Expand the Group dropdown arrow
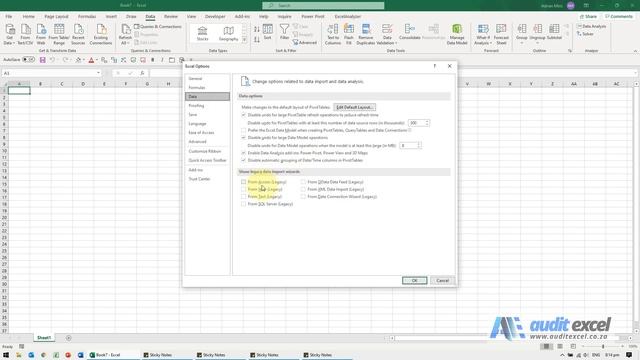640x360 pixels. click(521, 43)
